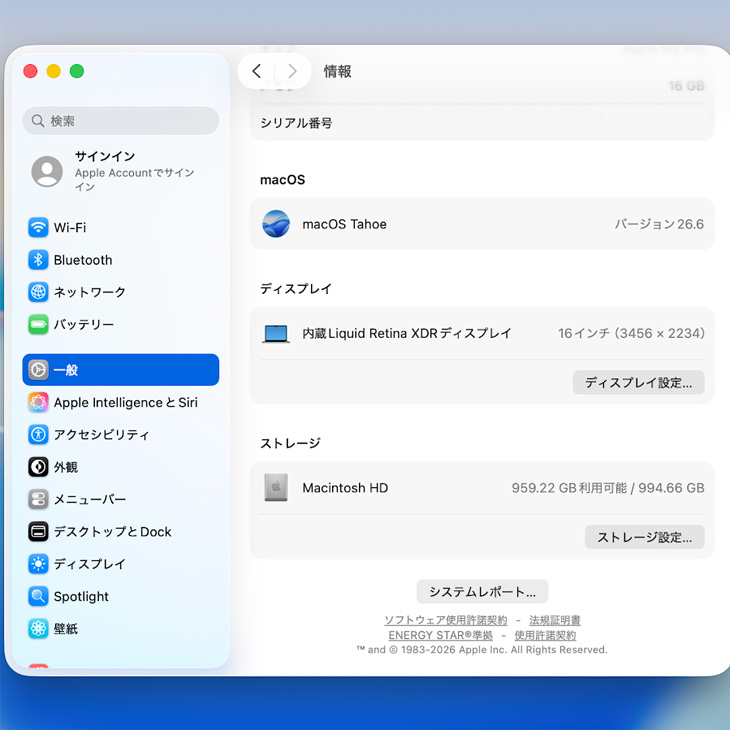The height and width of the screenshot is (730, 730).
Task: Select the ネットワーク sidebar label
Action: 90,292
